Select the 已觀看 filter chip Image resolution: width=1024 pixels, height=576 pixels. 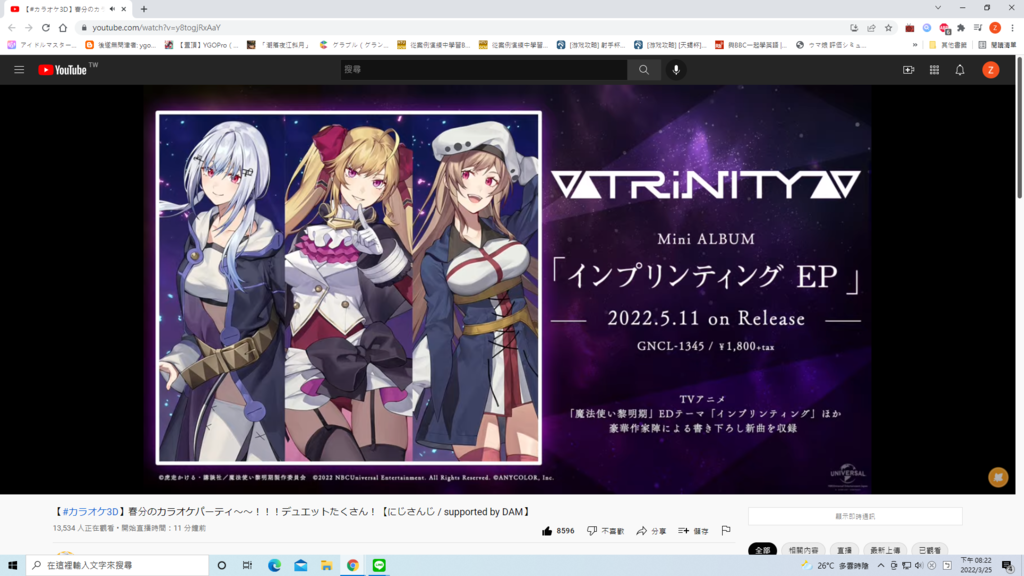pyautogui.click(x=930, y=550)
